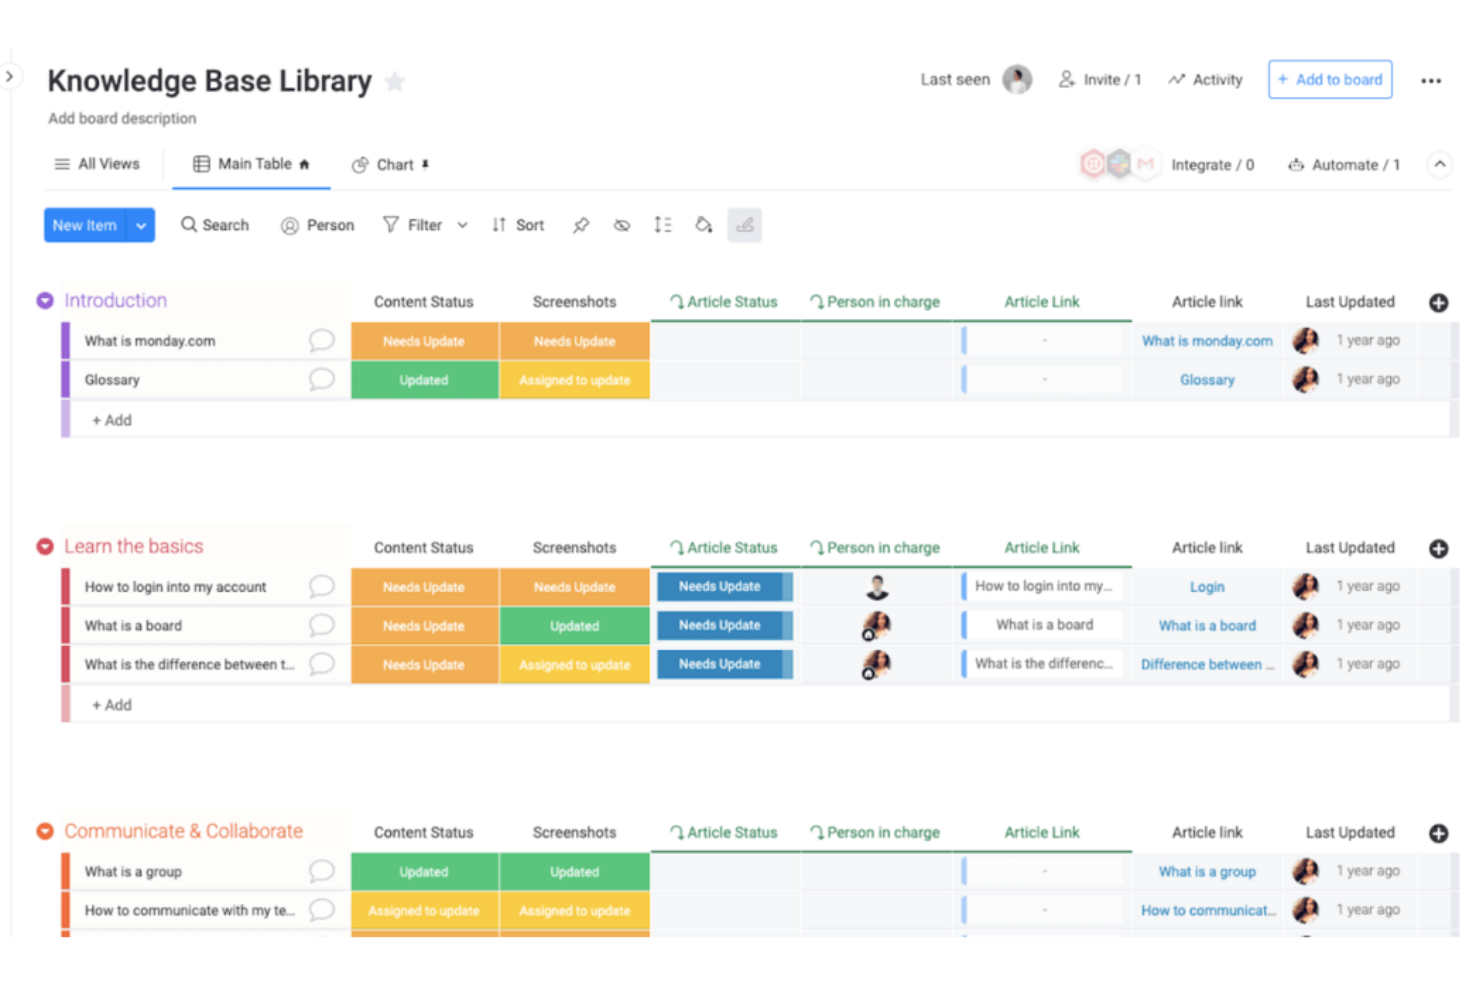Click the Automate robot icon

[x=1298, y=164]
